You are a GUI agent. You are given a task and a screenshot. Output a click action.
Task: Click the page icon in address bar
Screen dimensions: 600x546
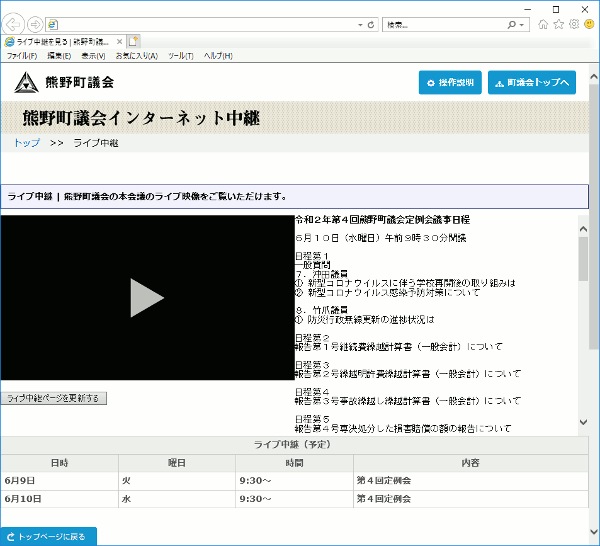pos(53,25)
